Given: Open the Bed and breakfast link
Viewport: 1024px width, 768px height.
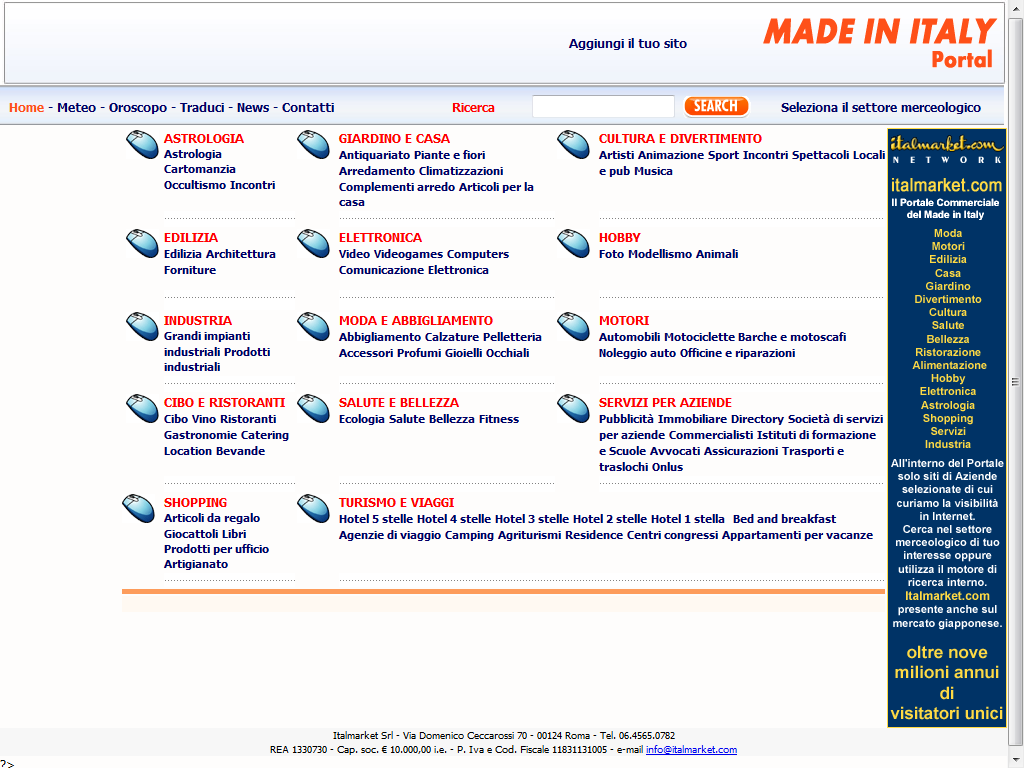Looking at the screenshot, I should pos(784,519).
